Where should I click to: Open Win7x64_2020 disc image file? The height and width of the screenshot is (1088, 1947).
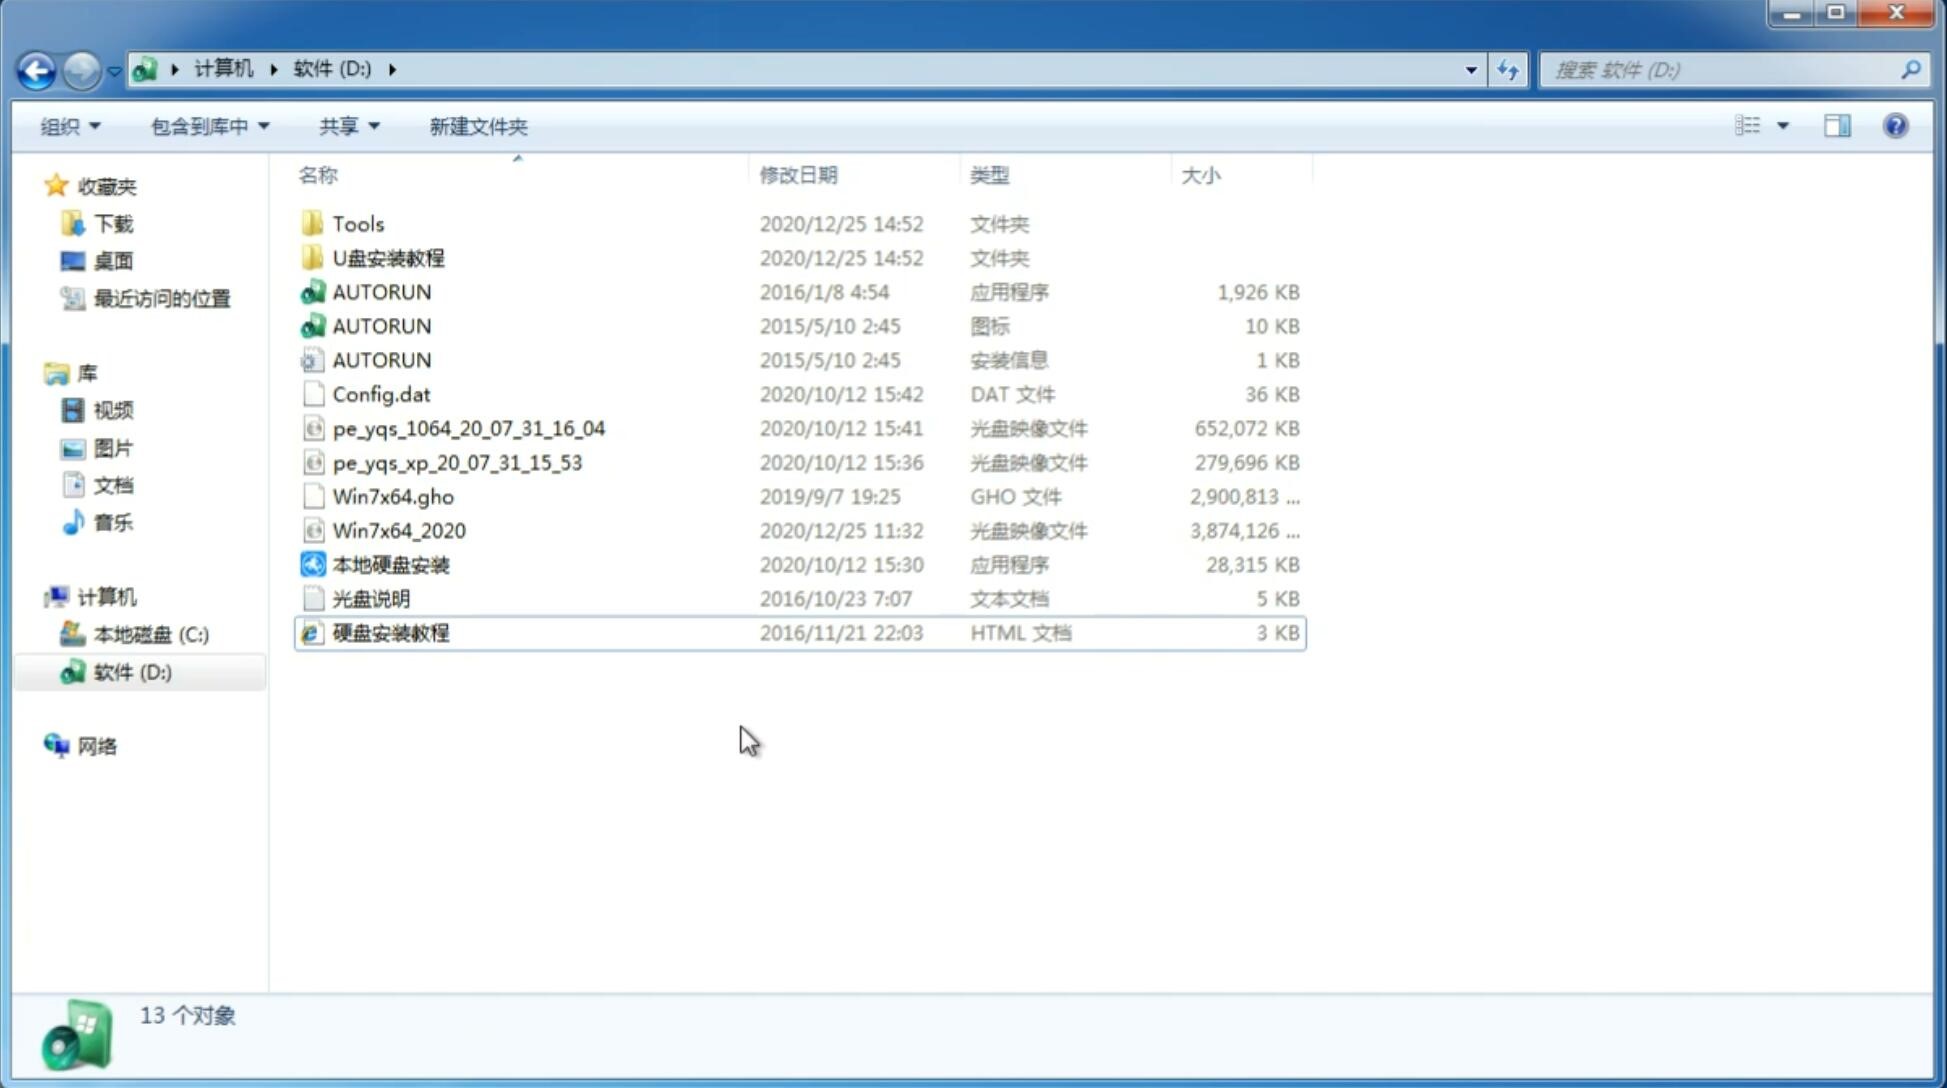400,529
